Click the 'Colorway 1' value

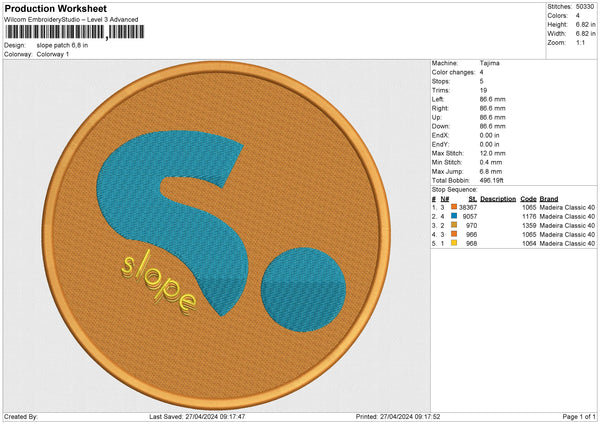54,53
